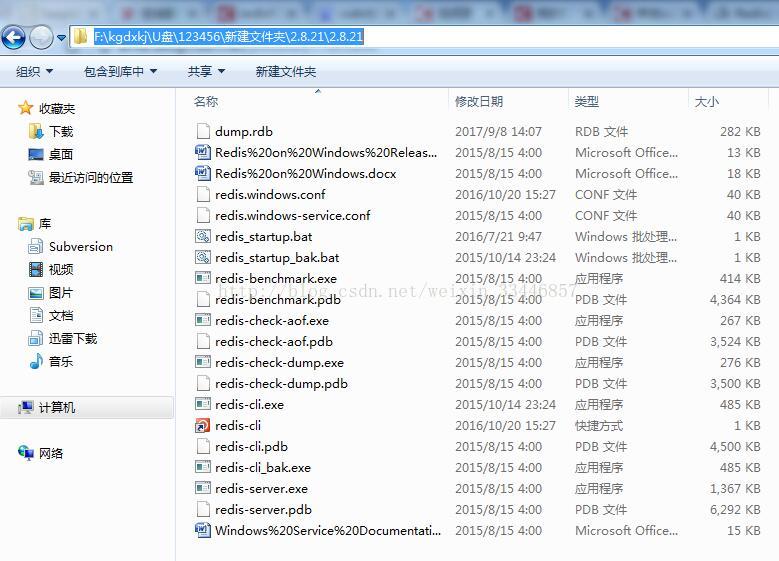Click the Back navigation arrow button

point(14,38)
